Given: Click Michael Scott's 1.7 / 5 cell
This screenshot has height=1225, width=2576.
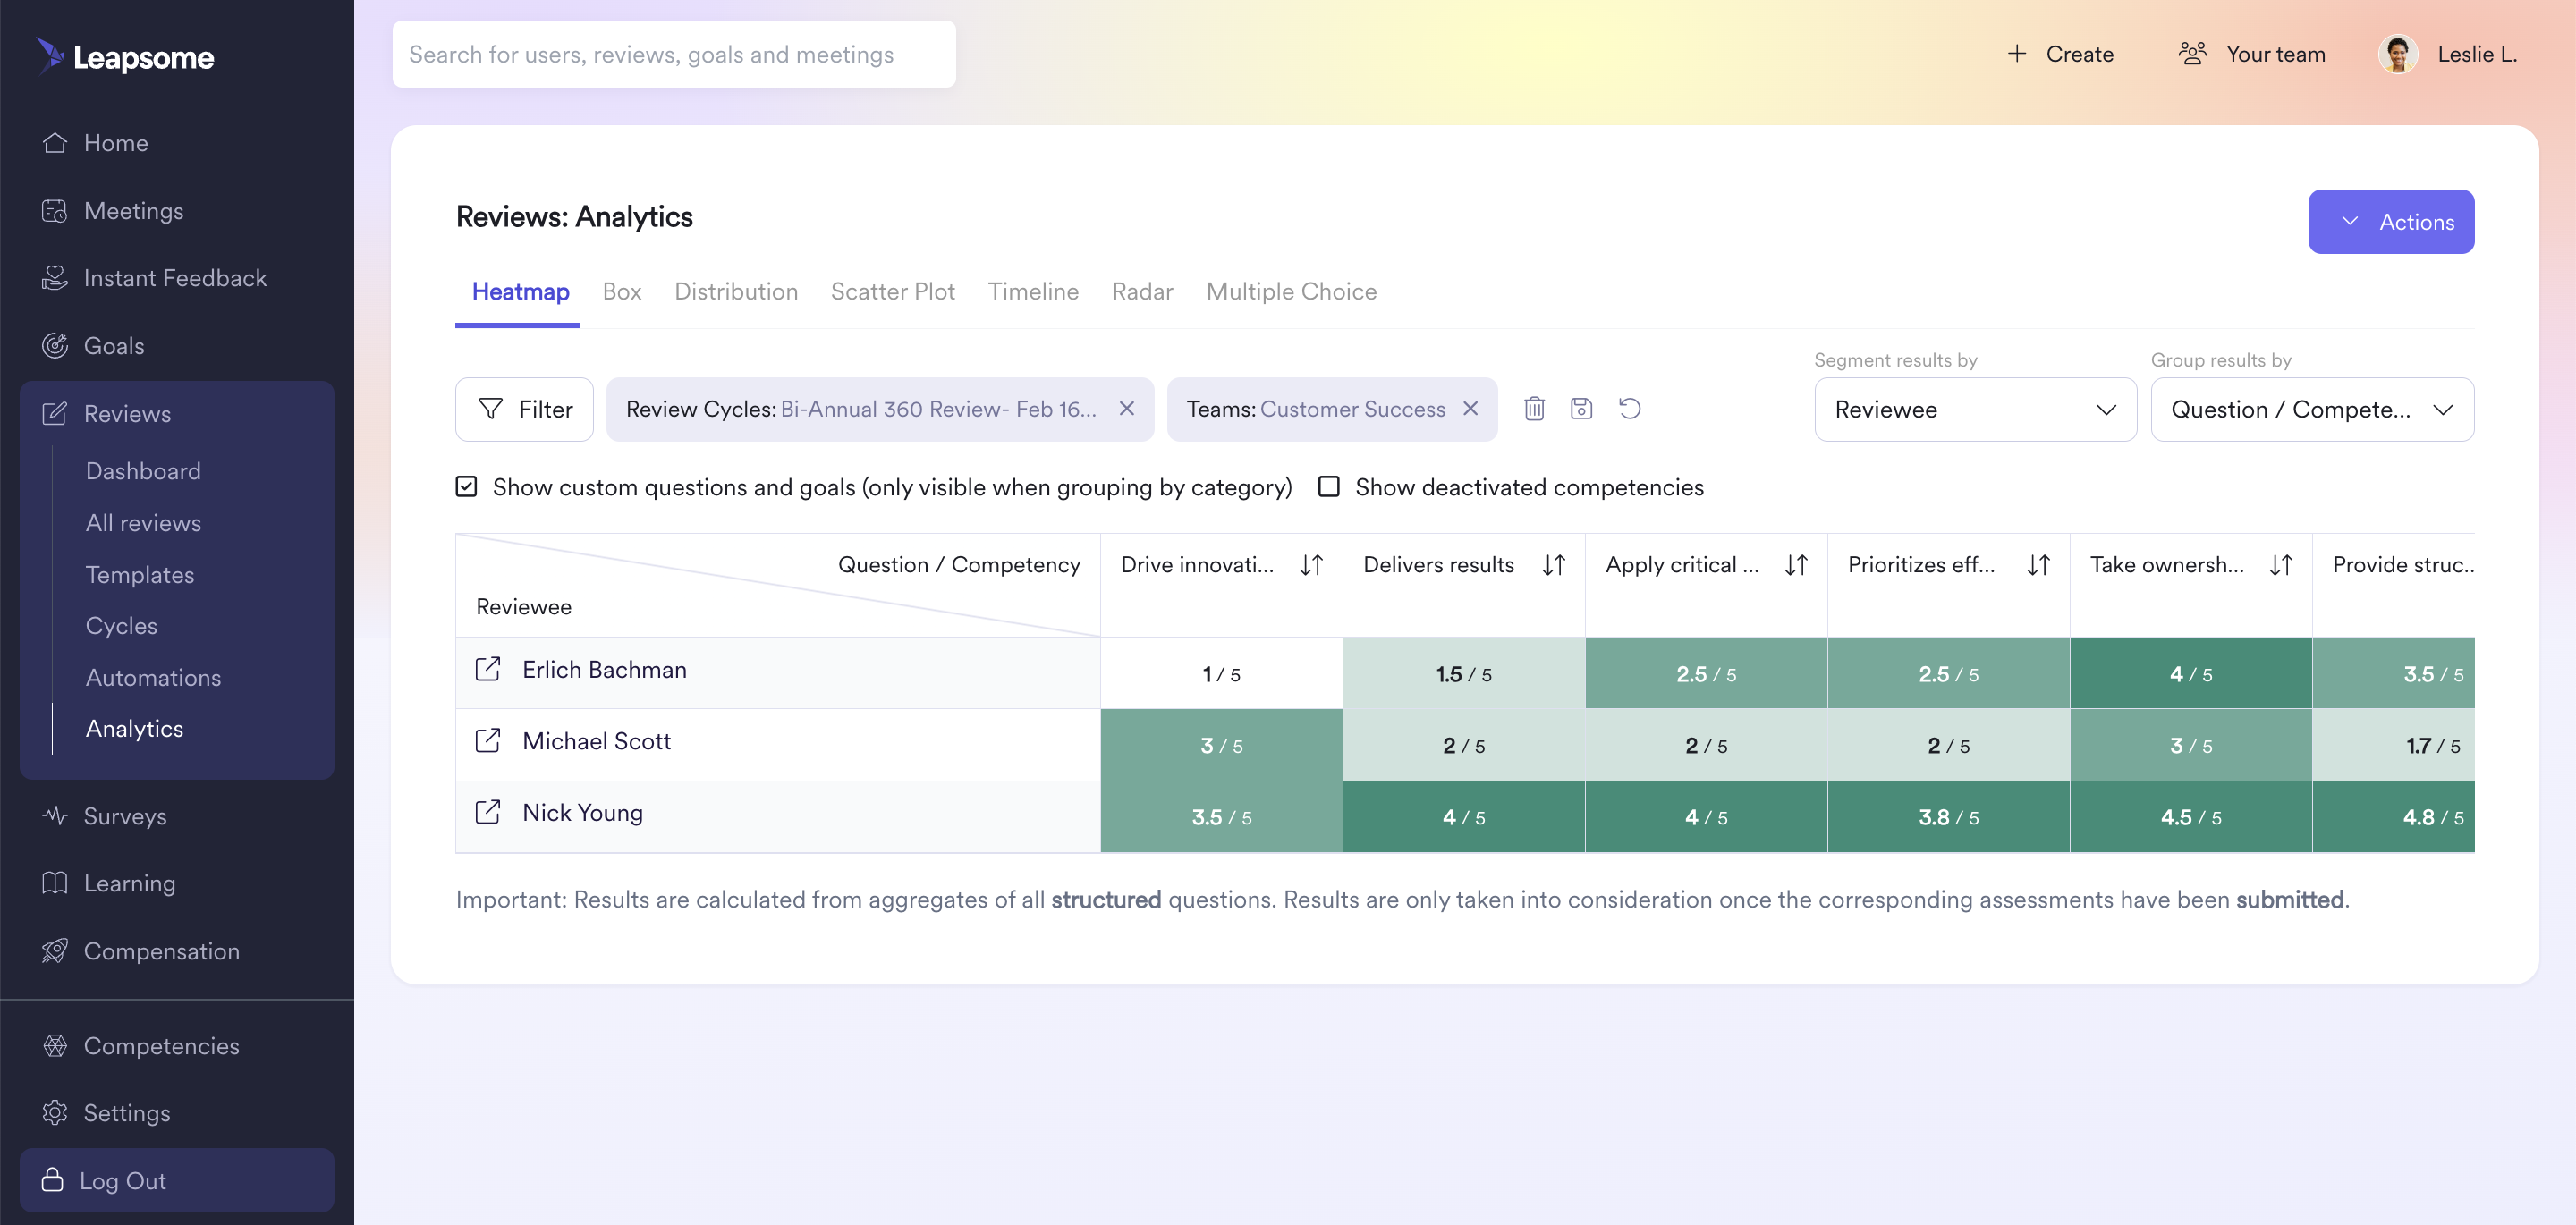Looking at the screenshot, I should point(2393,745).
